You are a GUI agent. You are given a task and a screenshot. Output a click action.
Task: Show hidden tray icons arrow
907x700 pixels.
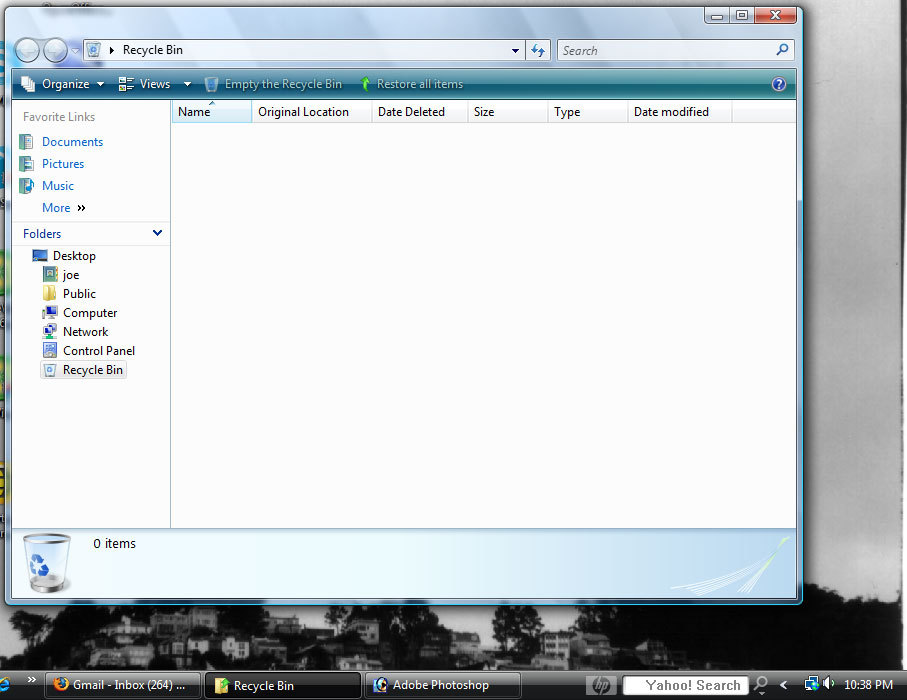pos(783,685)
